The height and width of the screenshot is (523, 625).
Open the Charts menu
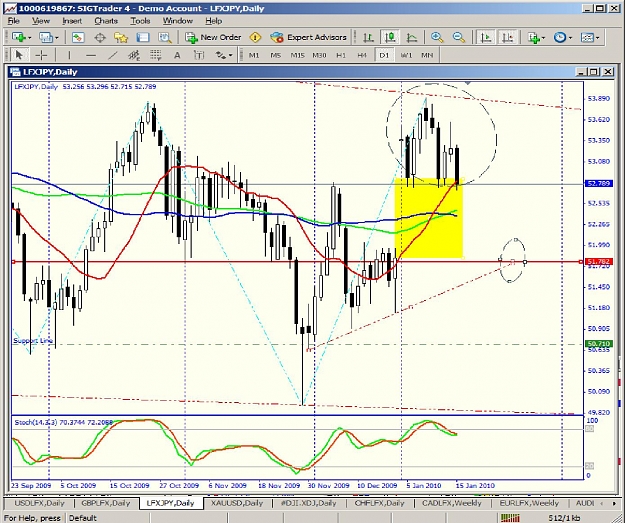click(106, 21)
